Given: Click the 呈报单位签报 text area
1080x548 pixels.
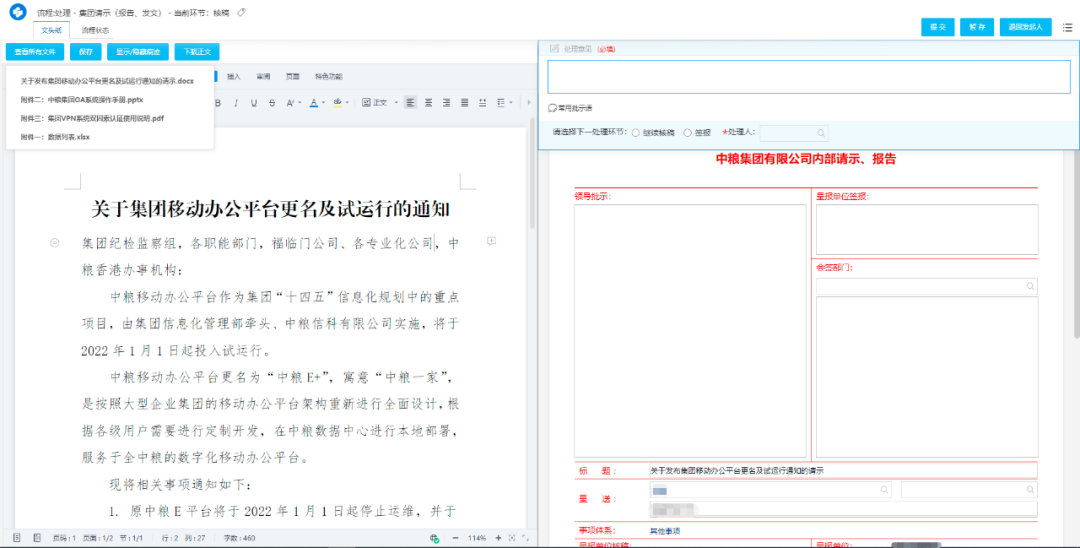Looking at the screenshot, I should tap(927, 229).
